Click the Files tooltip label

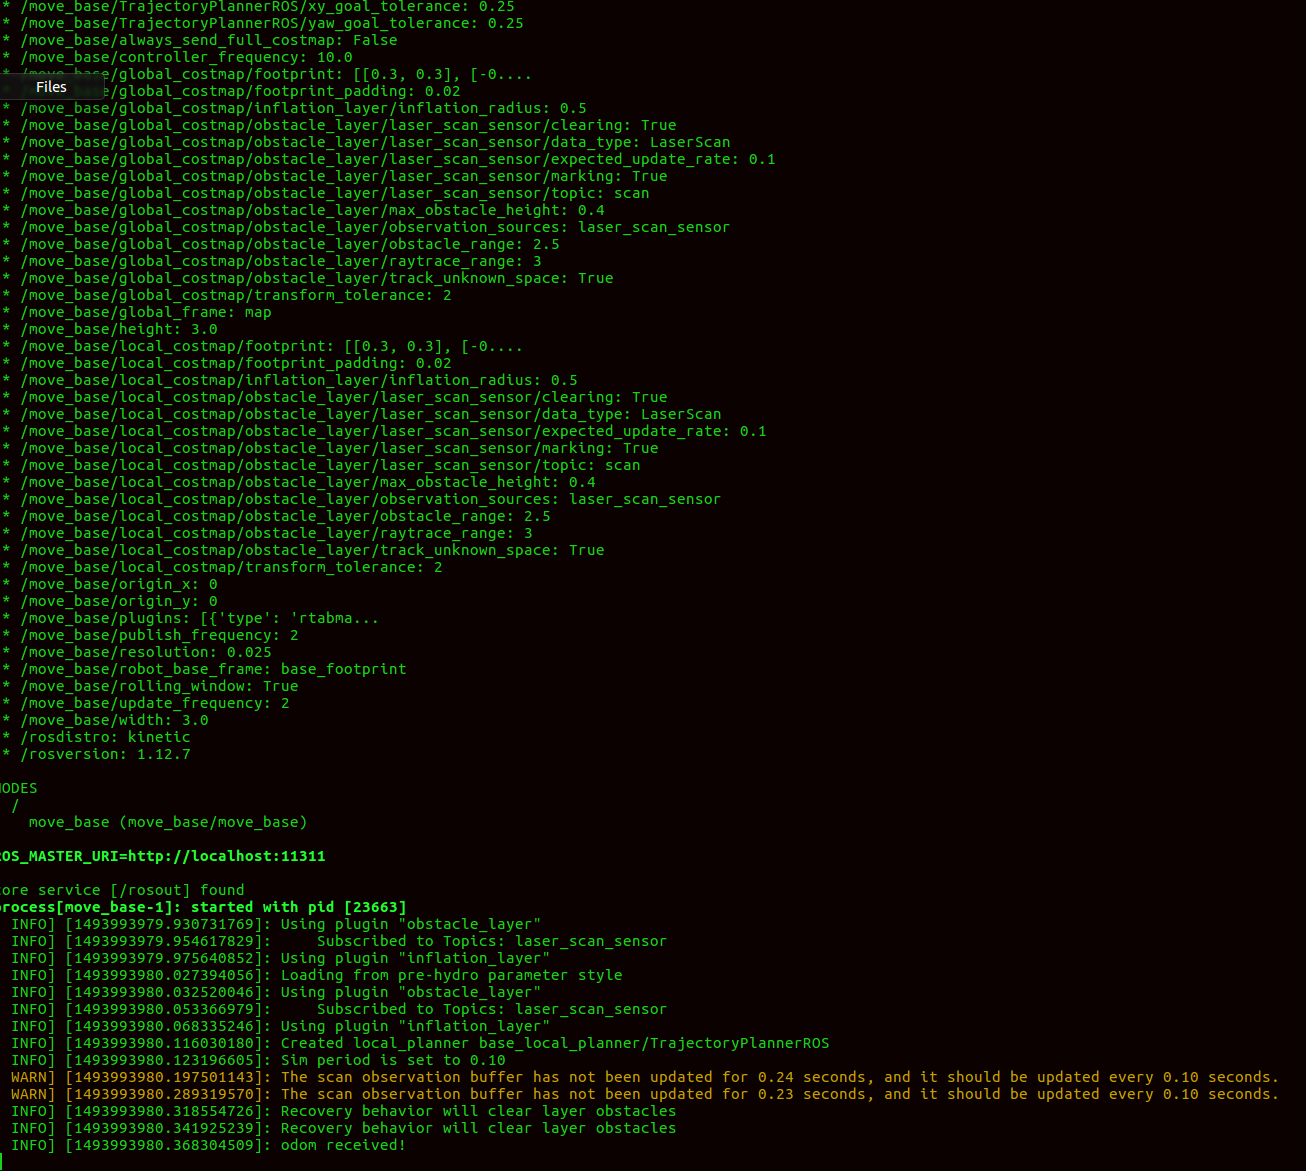[x=51, y=87]
